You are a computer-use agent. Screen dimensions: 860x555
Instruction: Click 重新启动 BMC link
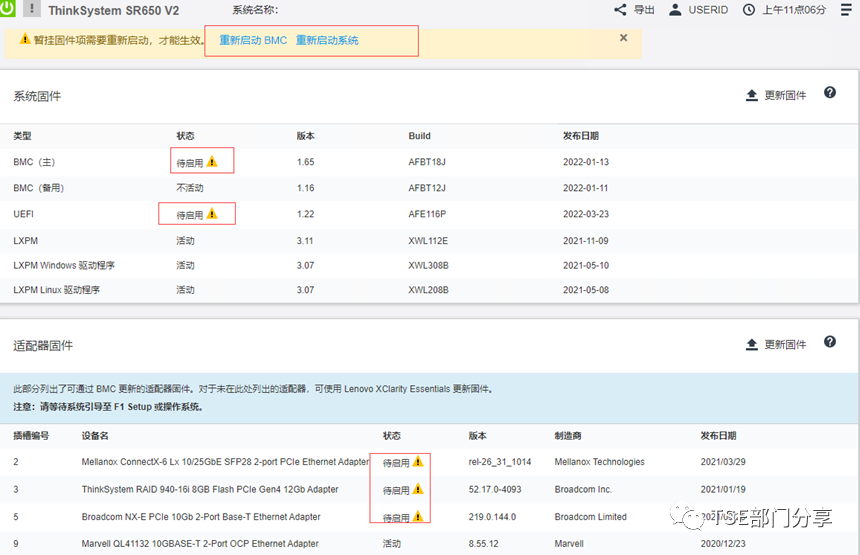point(253,40)
